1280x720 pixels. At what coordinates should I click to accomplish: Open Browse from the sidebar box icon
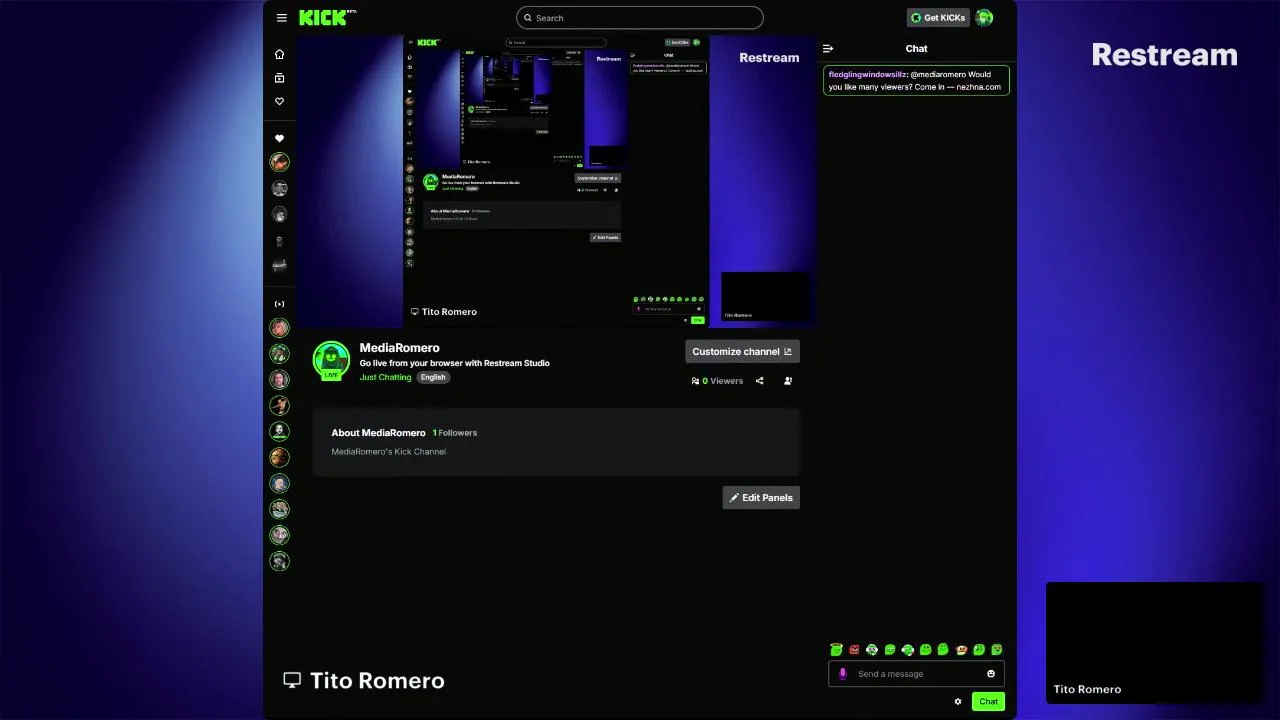pyautogui.click(x=279, y=78)
